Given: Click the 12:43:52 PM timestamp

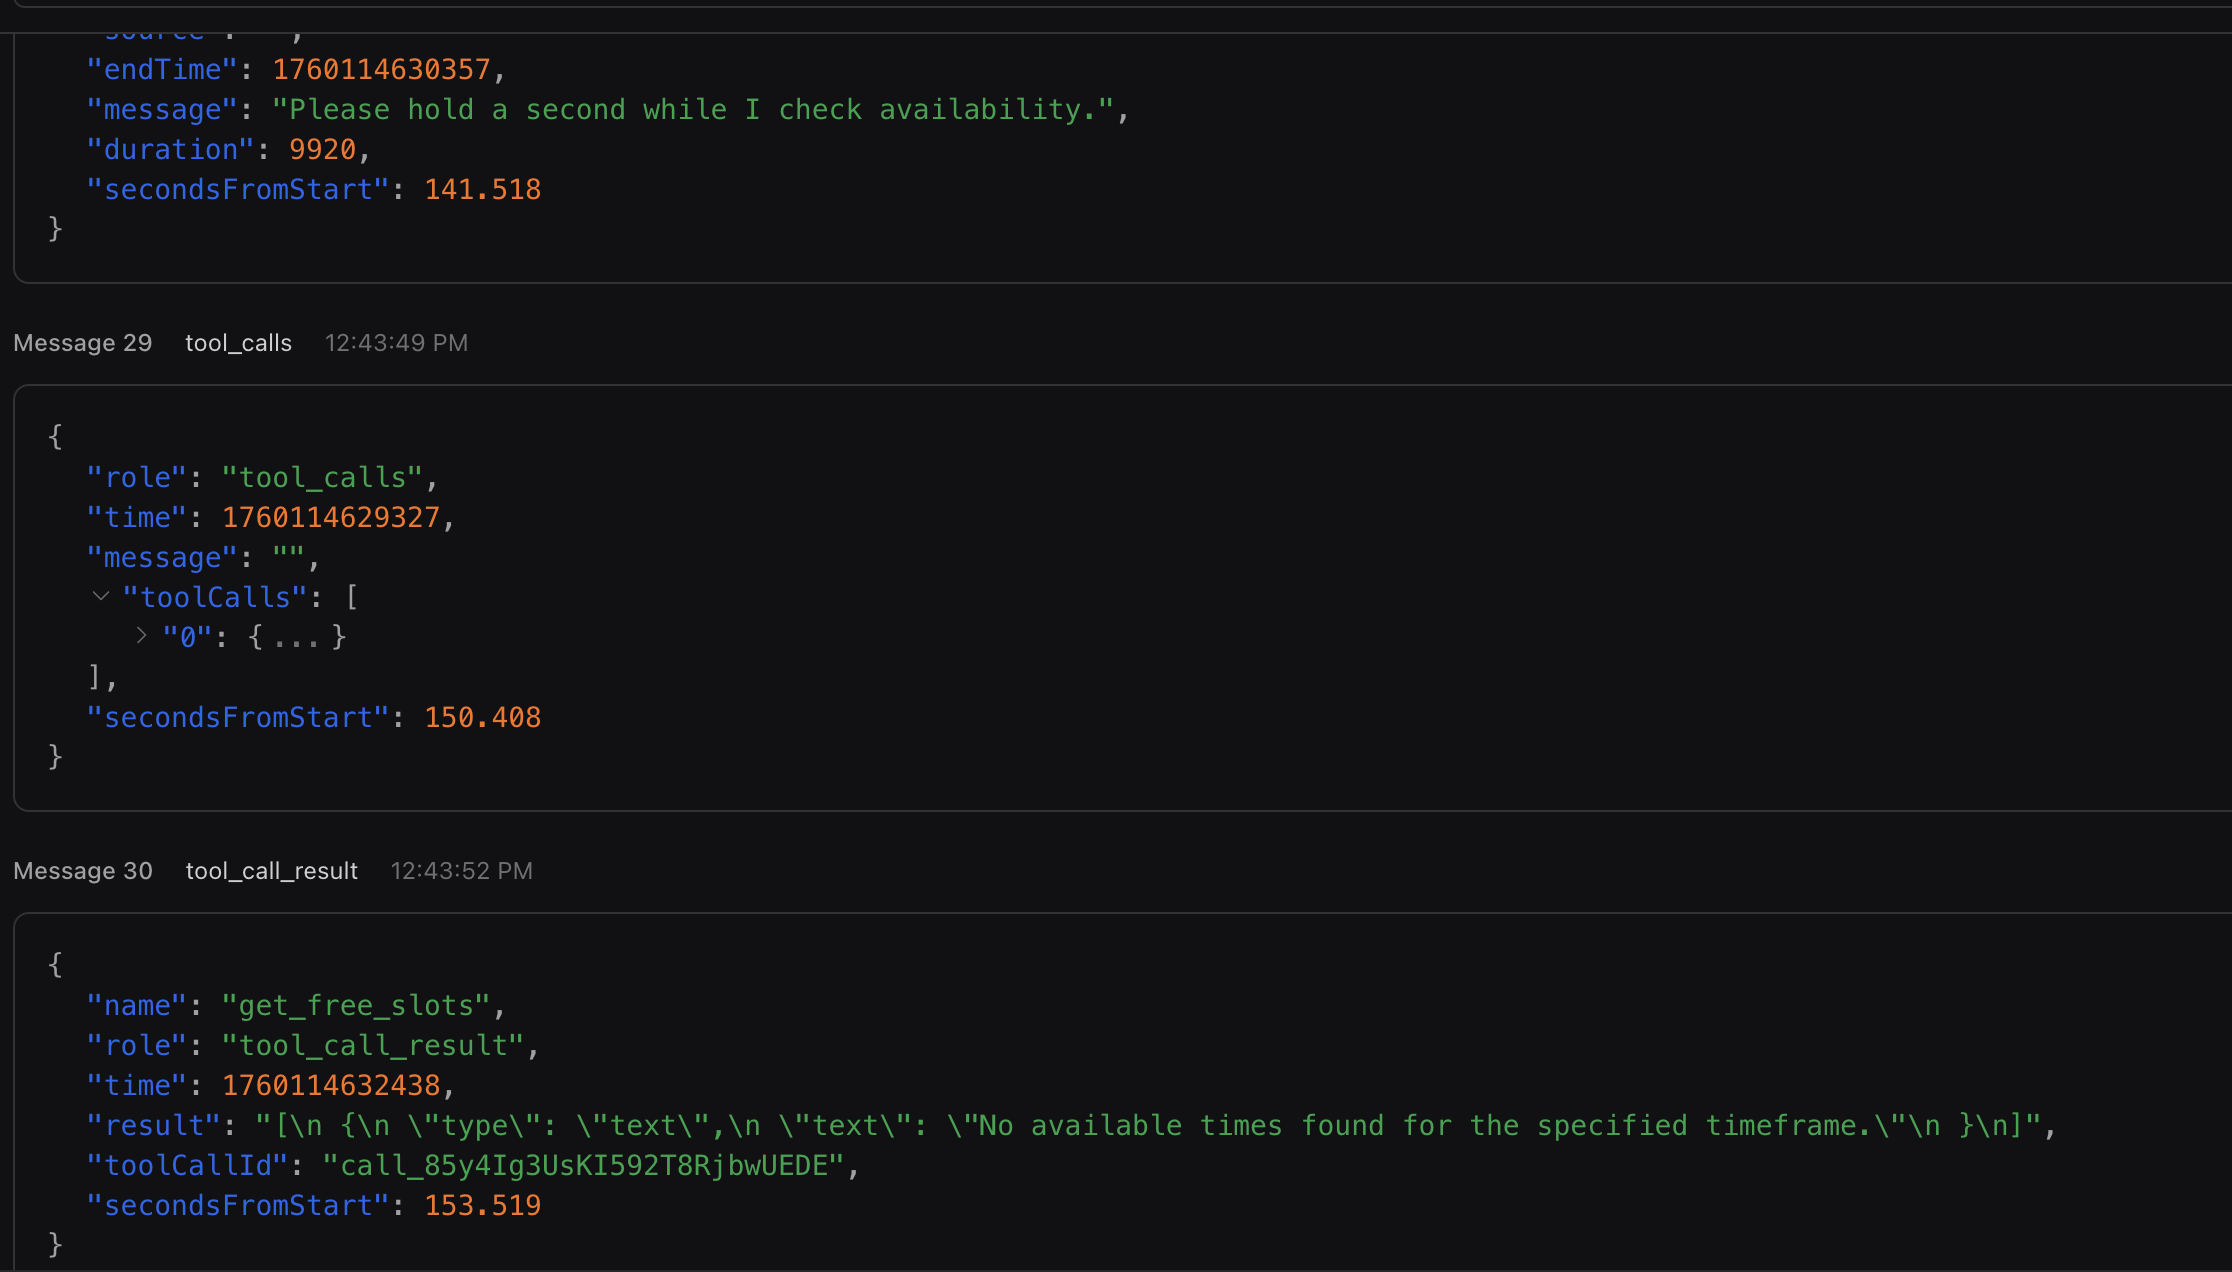Looking at the screenshot, I should 461,871.
